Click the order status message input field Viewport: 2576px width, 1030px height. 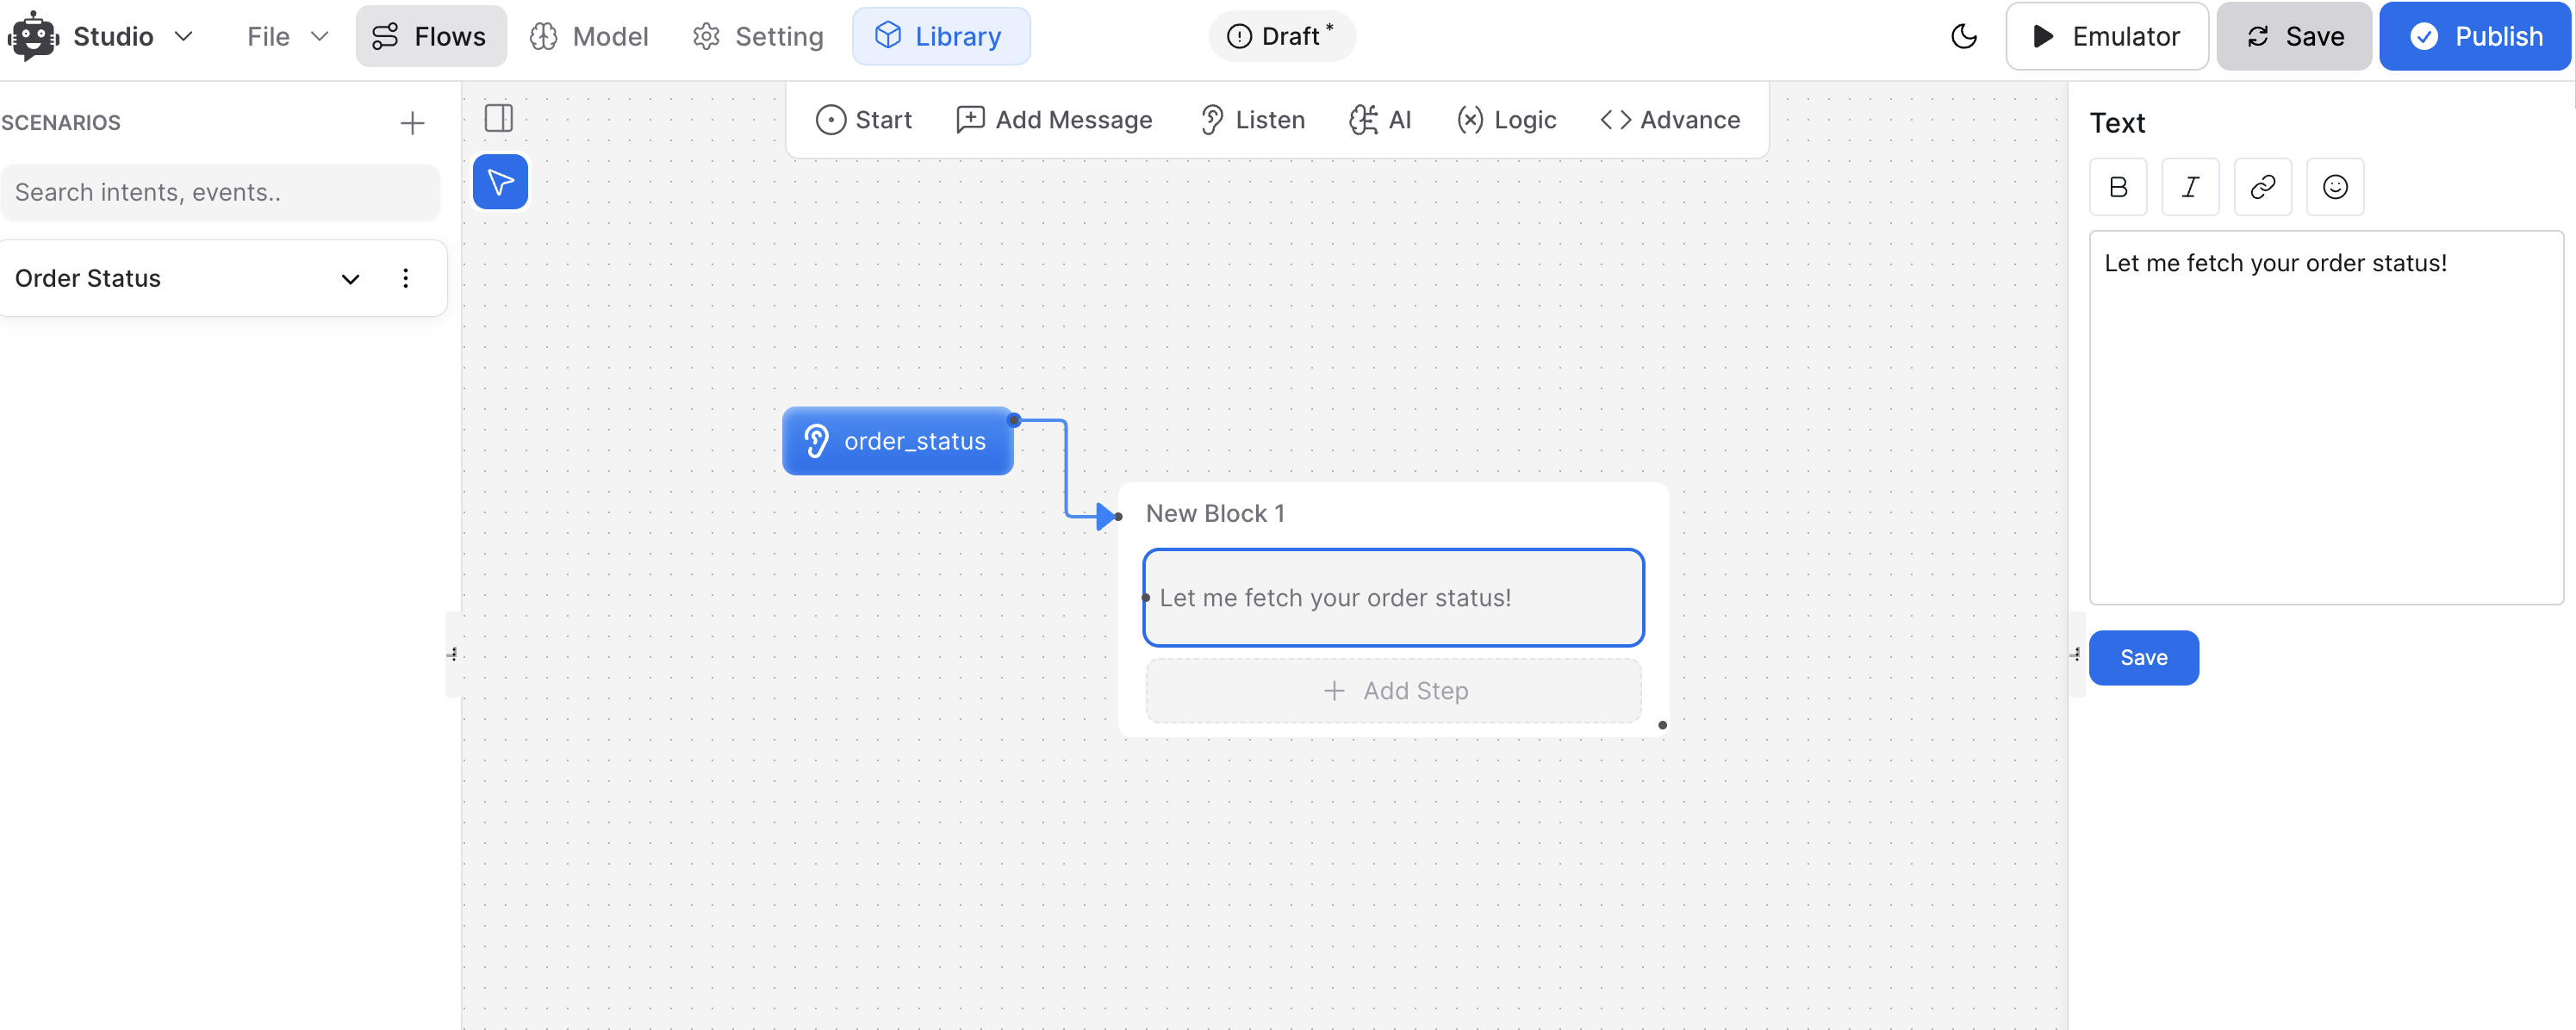pyautogui.click(x=1393, y=597)
